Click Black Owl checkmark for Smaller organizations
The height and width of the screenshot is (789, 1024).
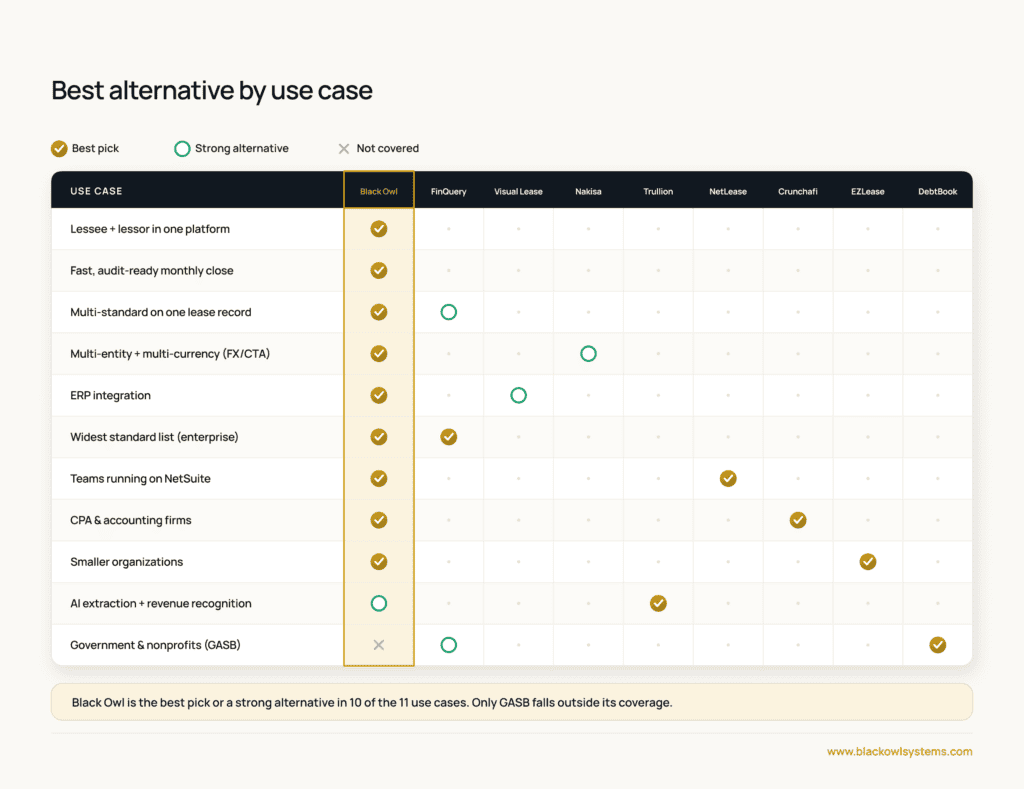(x=379, y=562)
